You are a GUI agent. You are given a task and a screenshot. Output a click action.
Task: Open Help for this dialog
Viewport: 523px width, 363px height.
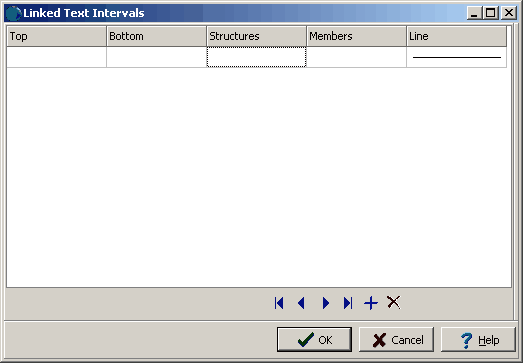coord(478,339)
